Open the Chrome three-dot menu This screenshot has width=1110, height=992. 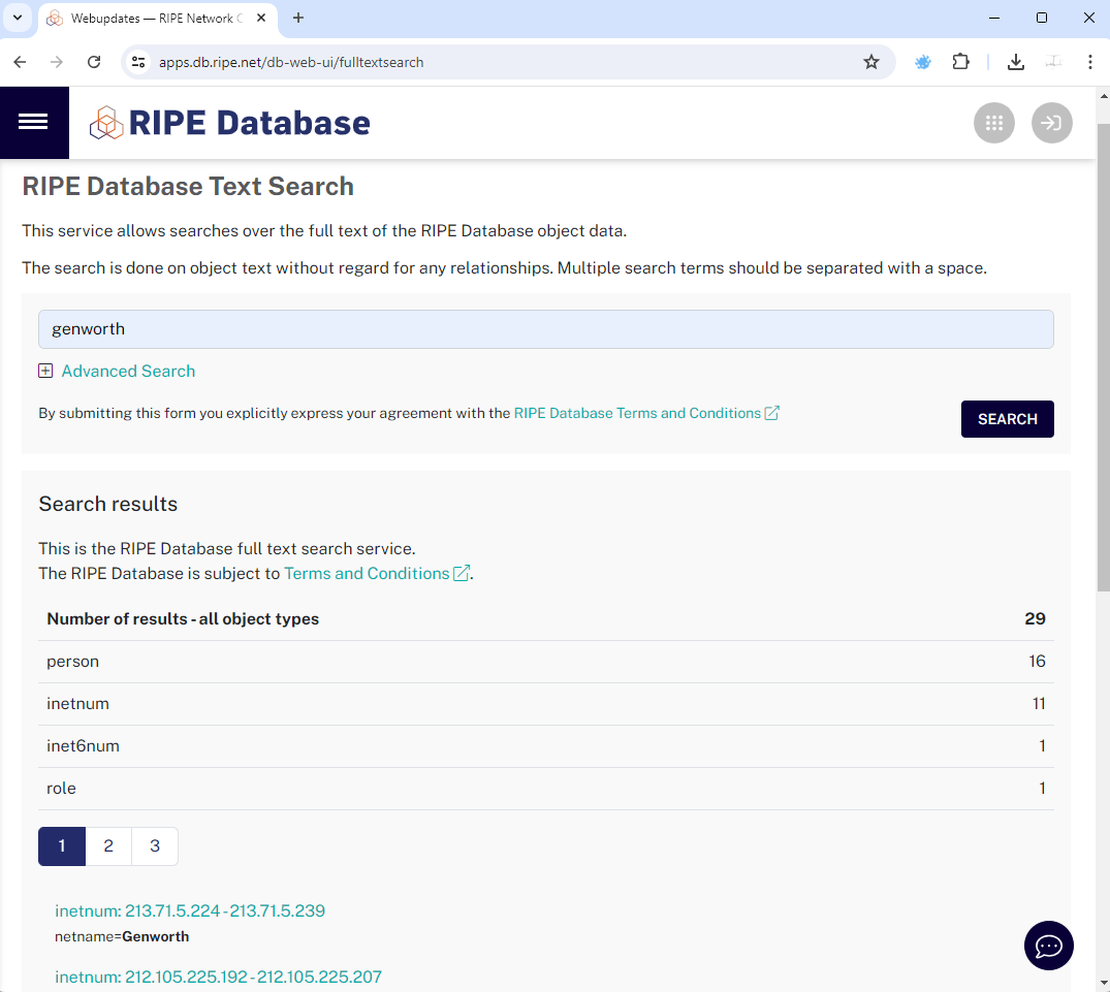pos(1090,61)
